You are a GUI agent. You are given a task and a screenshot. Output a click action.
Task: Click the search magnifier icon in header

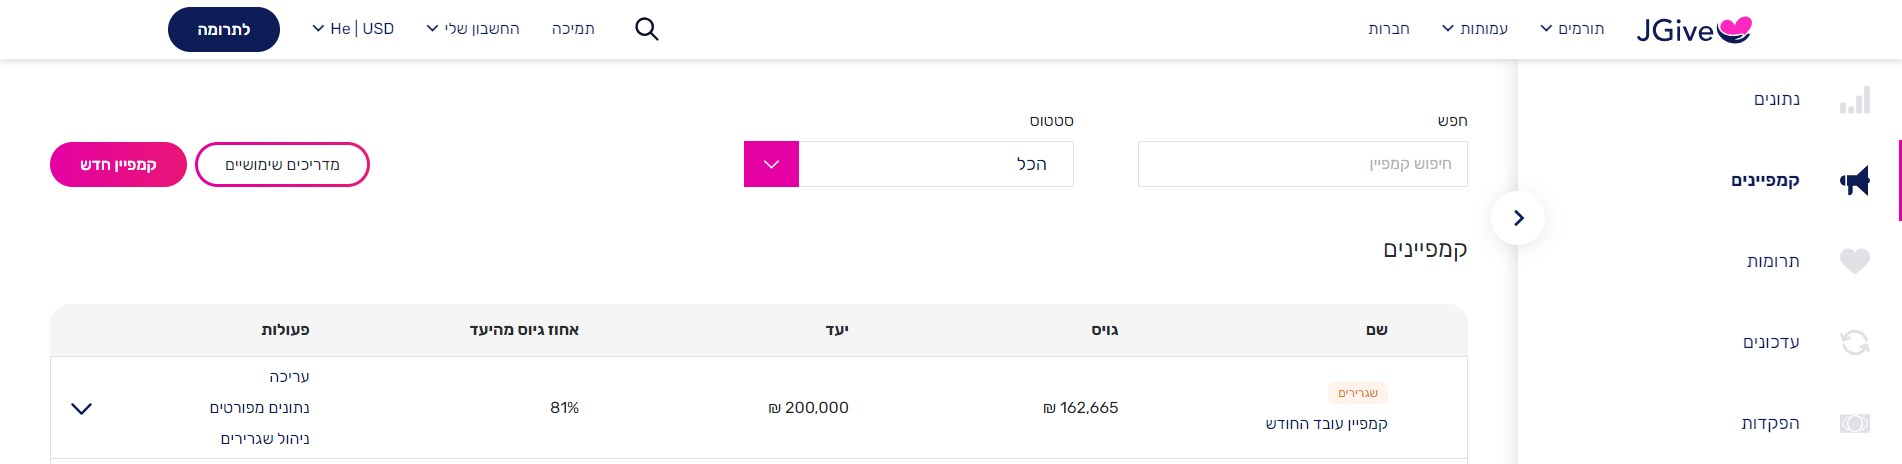pos(647,29)
